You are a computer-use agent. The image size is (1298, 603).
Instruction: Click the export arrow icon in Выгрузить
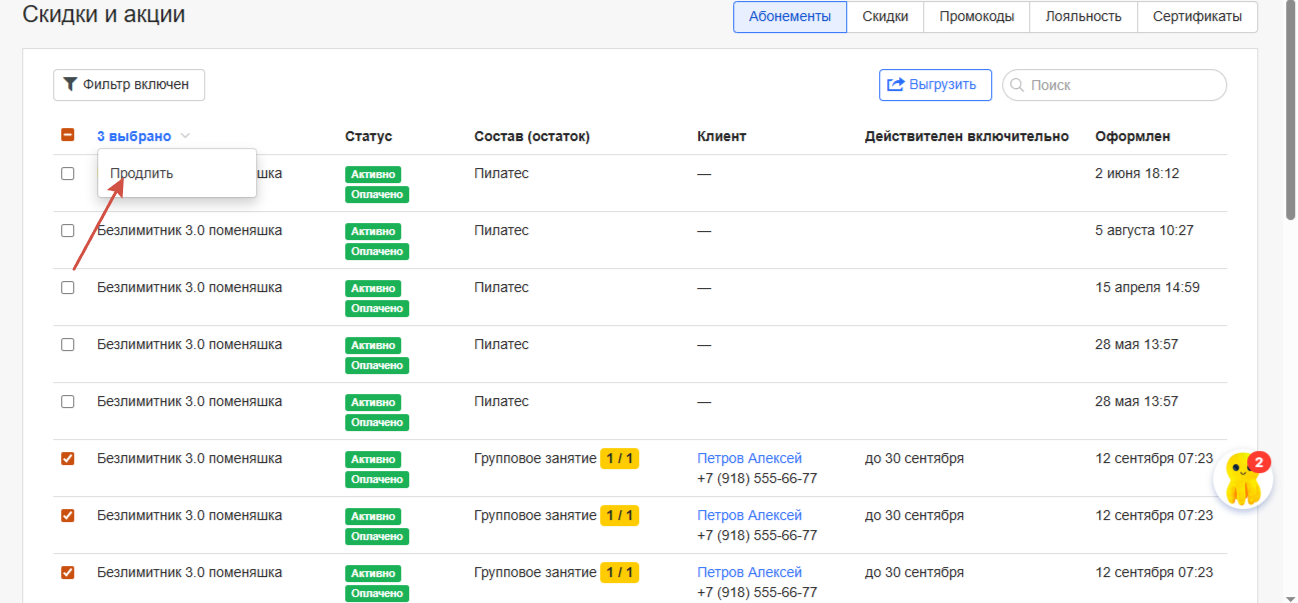tap(896, 85)
